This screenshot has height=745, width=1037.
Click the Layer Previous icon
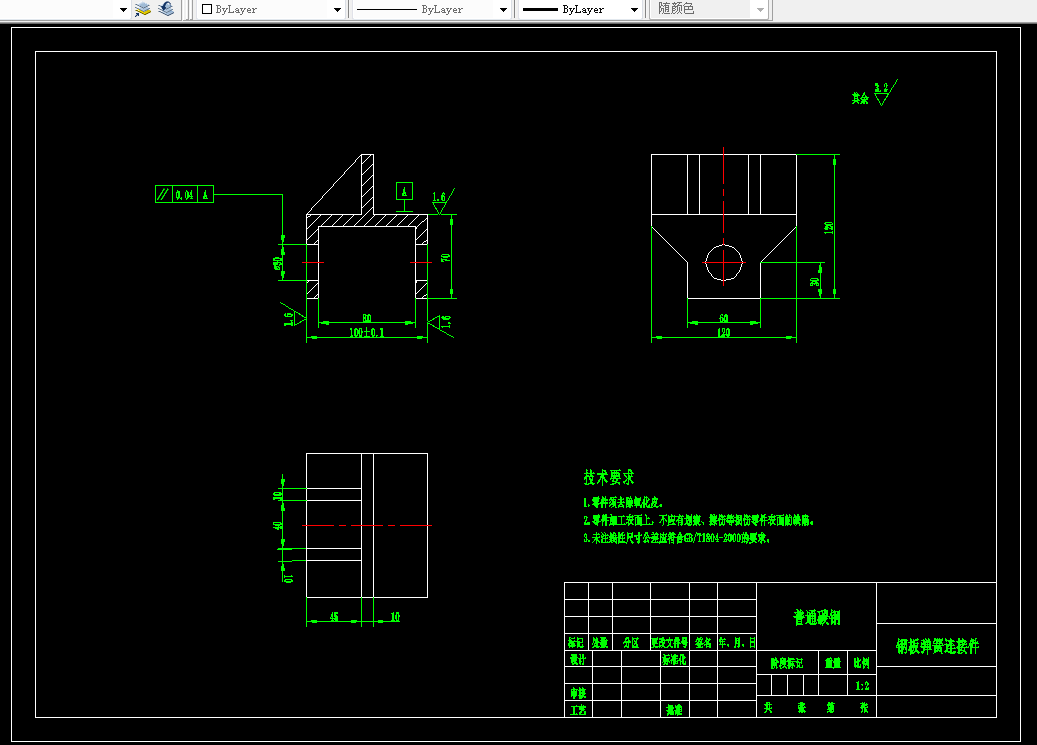tap(166, 9)
